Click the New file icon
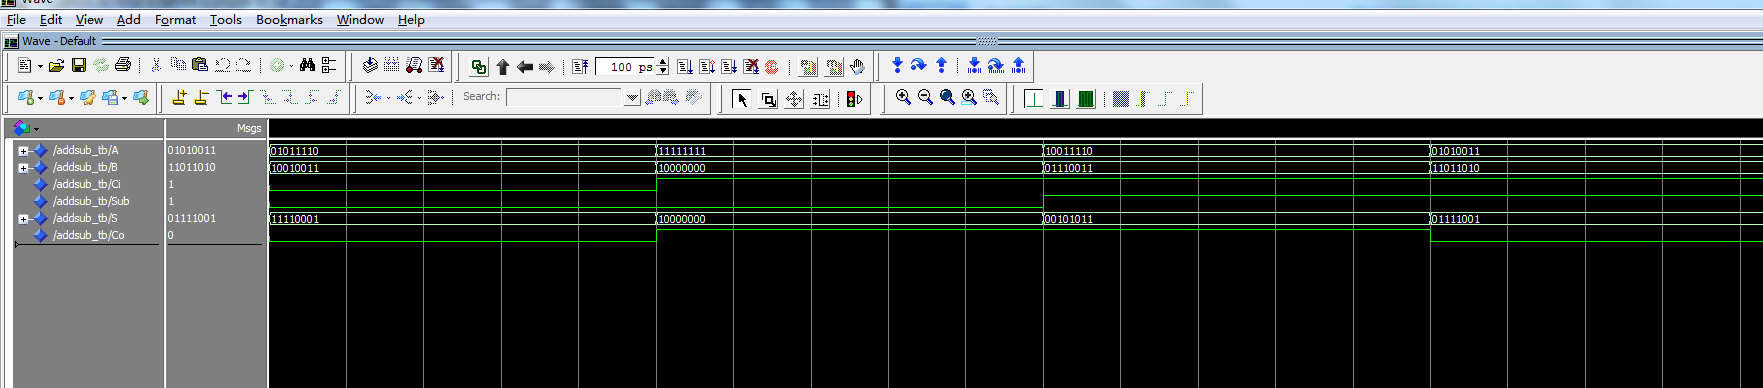The image size is (1763, 388). (x=25, y=66)
